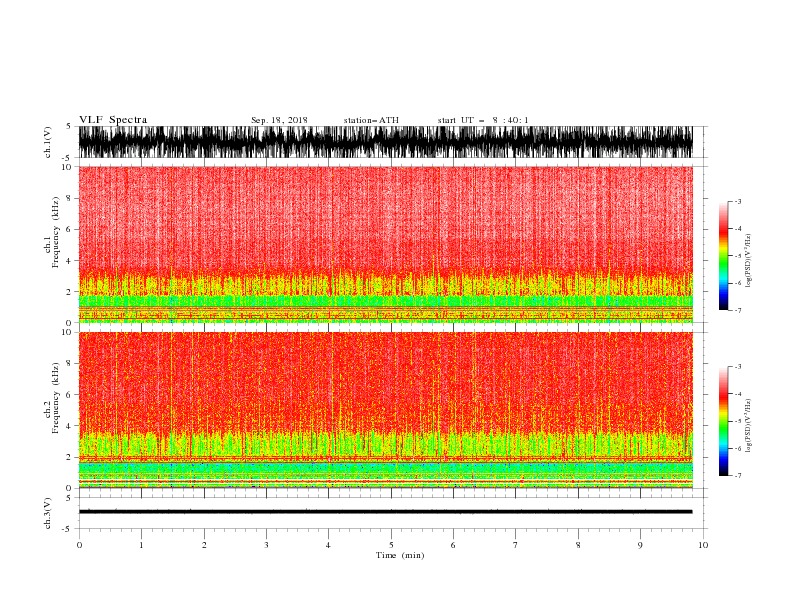Image resolution: width=792 pixels, height=612 pixels.
Task: Click the date text "Sep. 18, 2018"
Action: click(x=279, y=120)
